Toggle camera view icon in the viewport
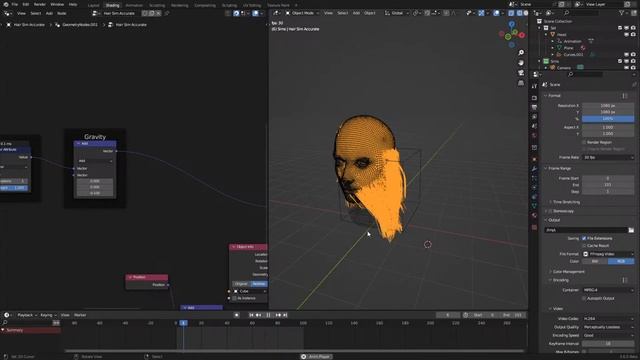 (521, 73)
